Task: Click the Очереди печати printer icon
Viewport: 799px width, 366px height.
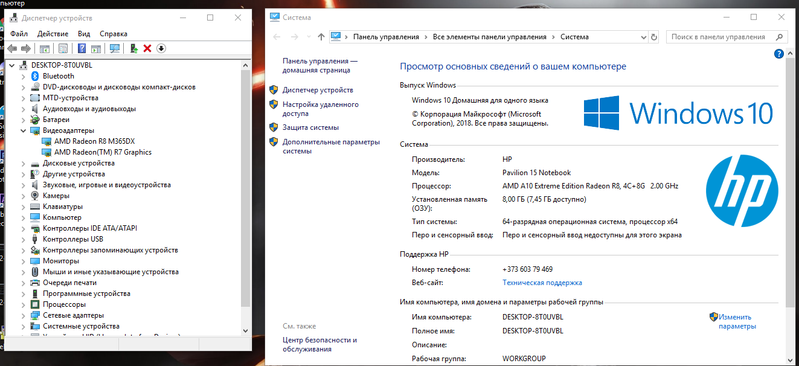Action: click(35, 282)
